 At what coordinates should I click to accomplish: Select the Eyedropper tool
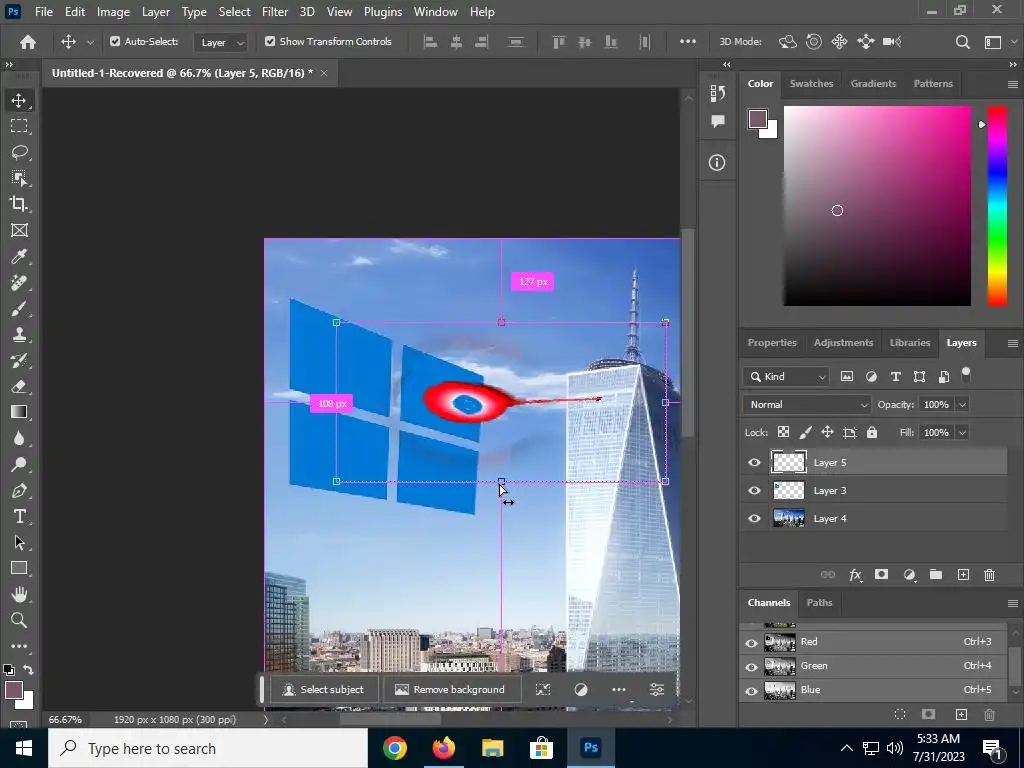(19, 256)
